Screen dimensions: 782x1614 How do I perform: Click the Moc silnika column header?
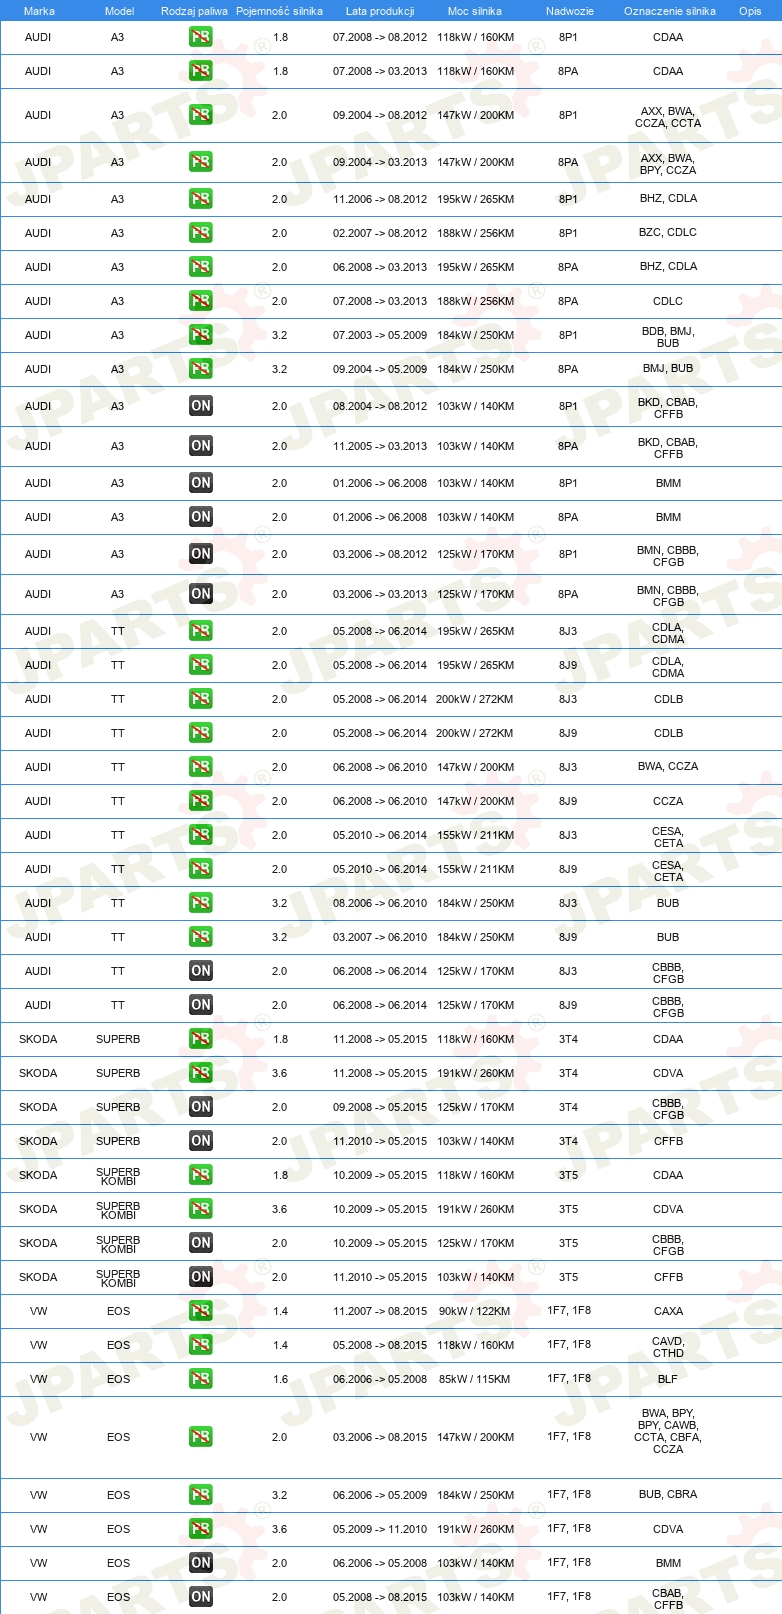click(475, 11)
